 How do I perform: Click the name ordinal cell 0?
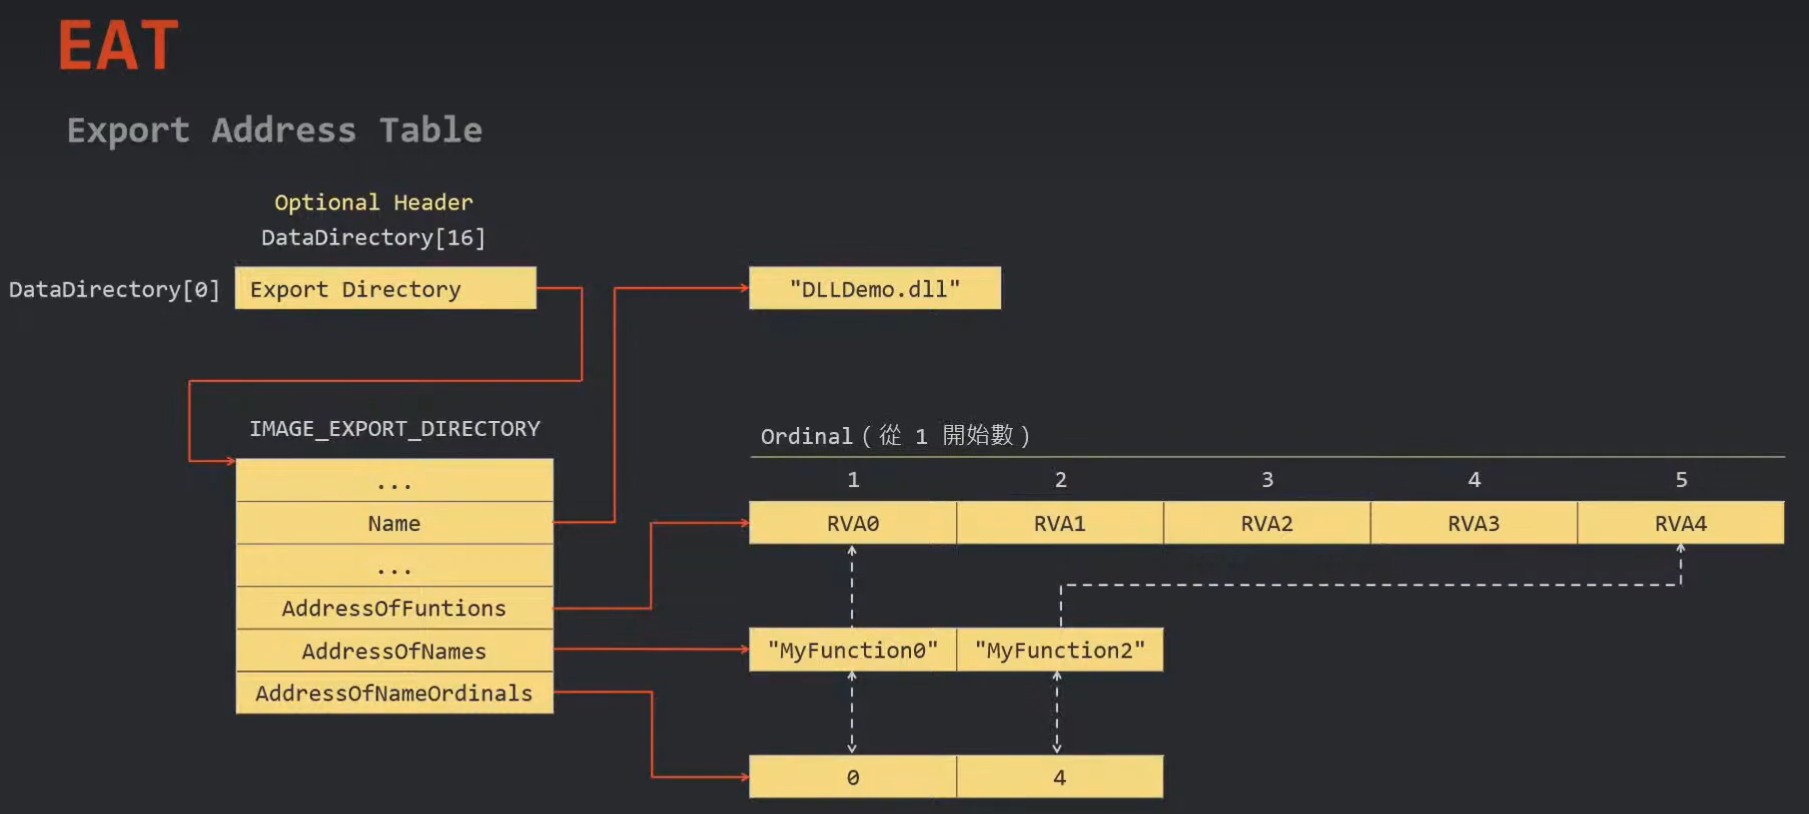[x=853, y=777]
